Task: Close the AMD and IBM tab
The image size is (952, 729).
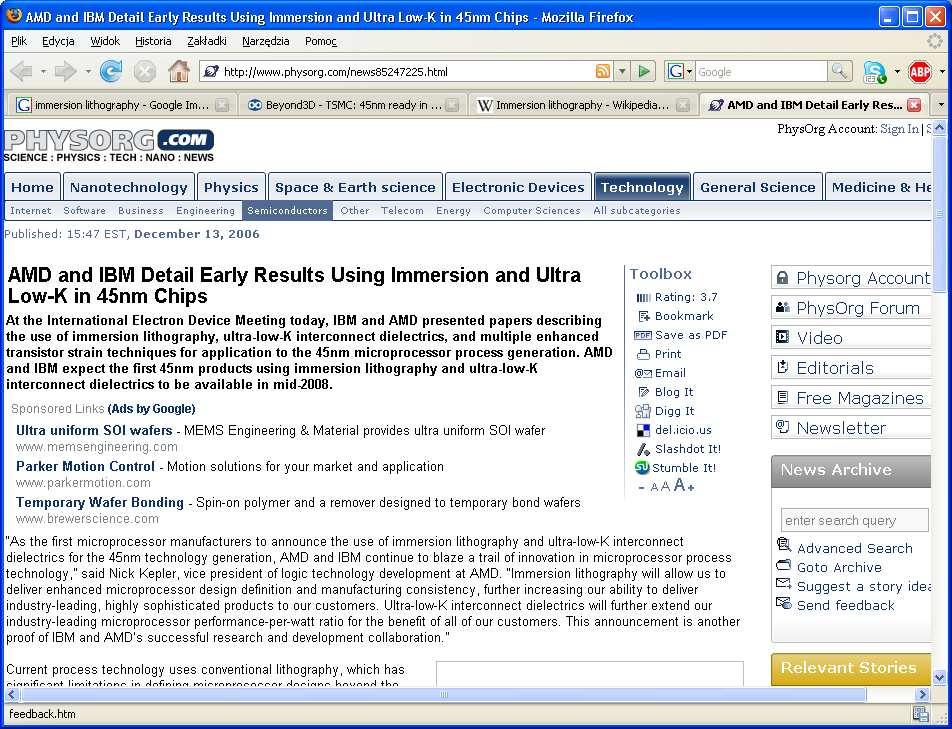Action: point(914,105)
